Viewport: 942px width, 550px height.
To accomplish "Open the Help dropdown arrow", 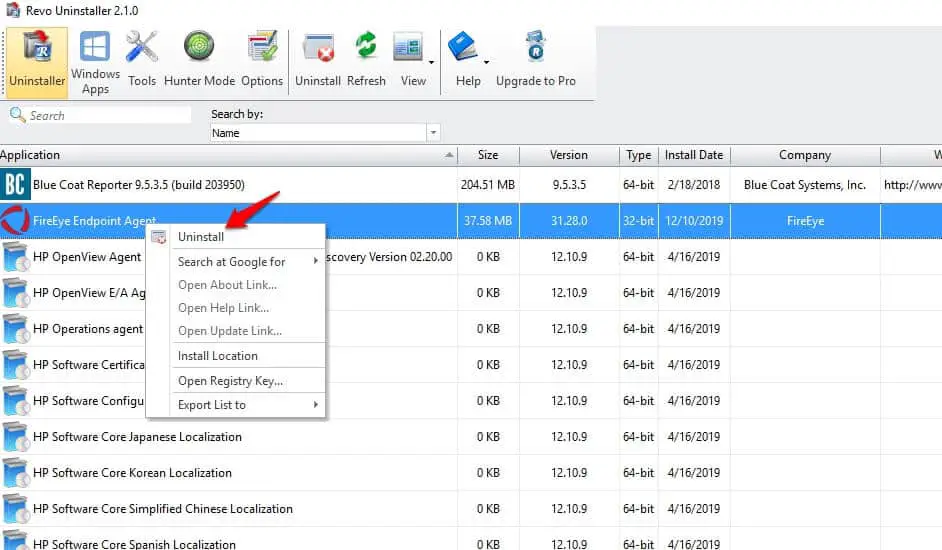I will 487,62.
